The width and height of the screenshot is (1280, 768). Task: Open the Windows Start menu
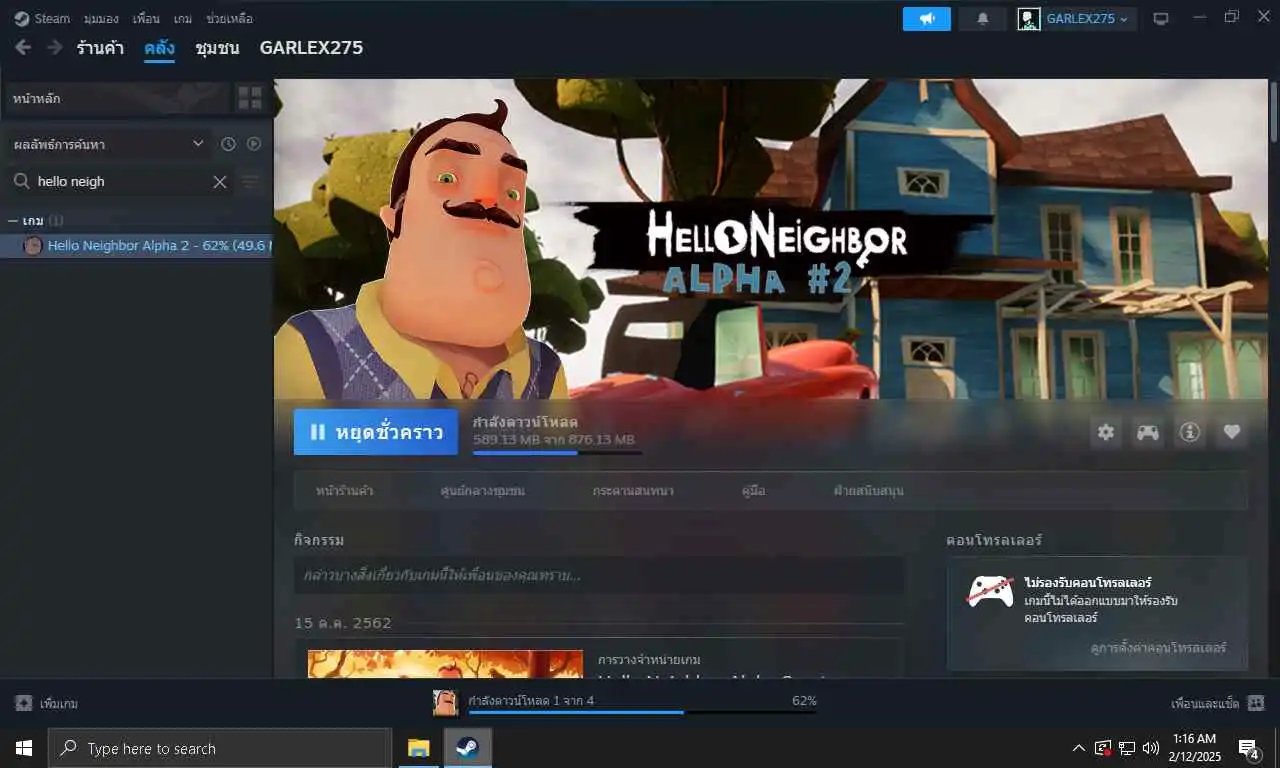click(24, 748)
